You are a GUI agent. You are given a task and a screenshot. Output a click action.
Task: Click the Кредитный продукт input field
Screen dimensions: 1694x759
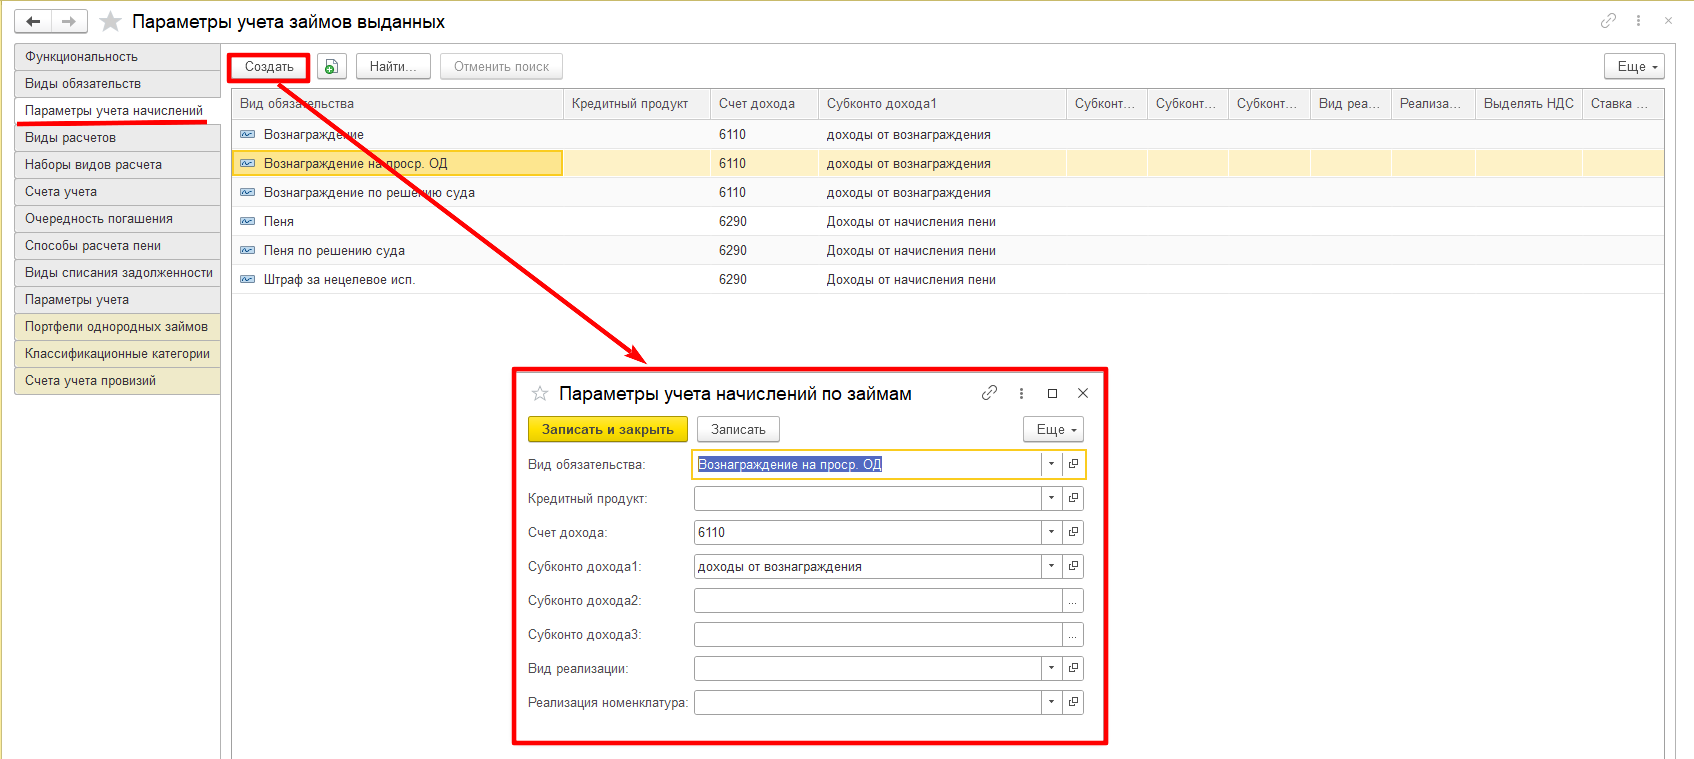867,498
